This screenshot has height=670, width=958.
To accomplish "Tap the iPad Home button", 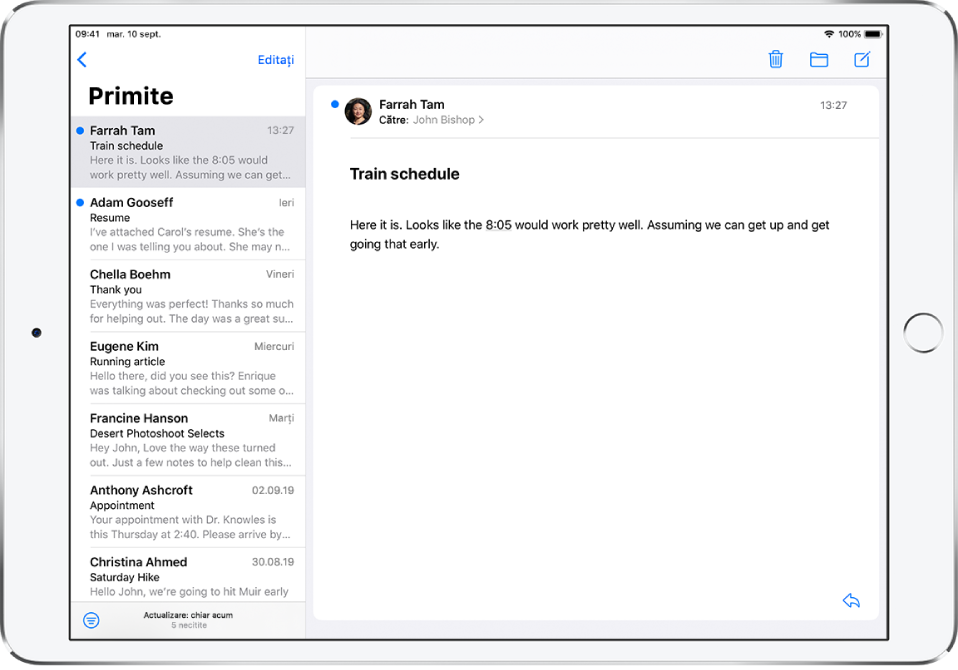I will [923, 333].
